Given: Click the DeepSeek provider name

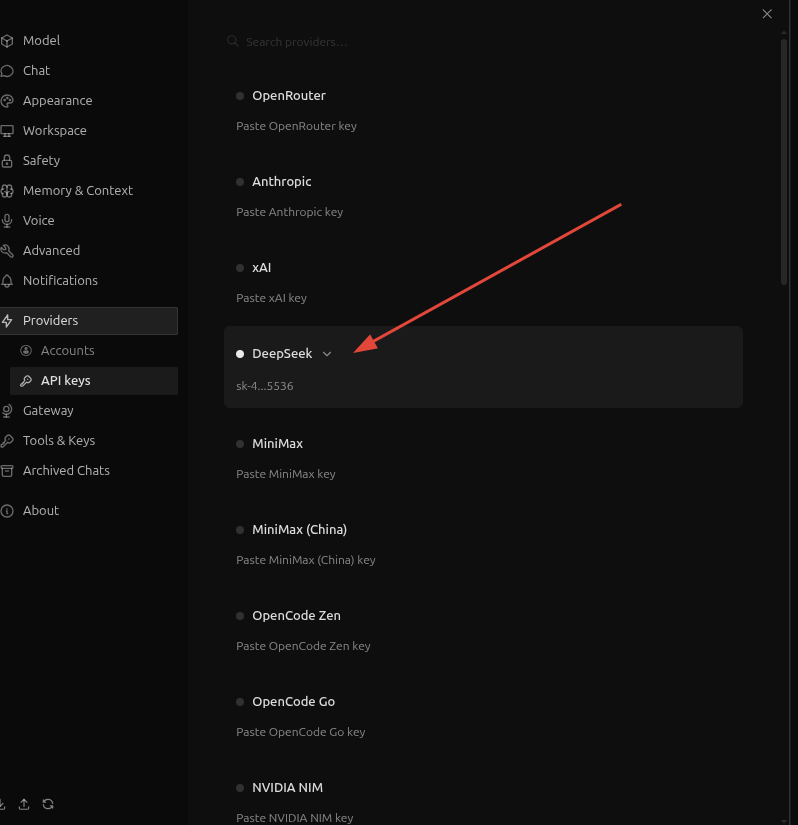Looking at the screenshot, I should coord(282,354).
